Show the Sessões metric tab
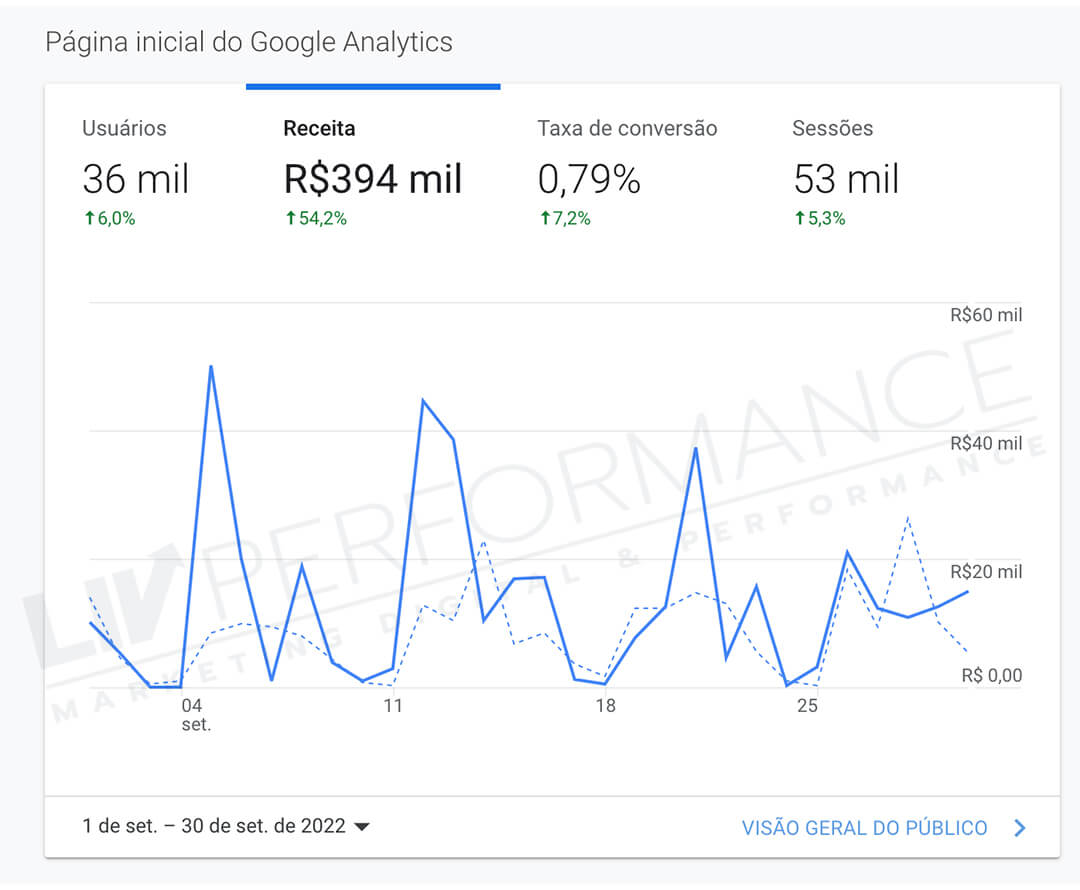1080x890 pixels. click(x=832, y=128)
